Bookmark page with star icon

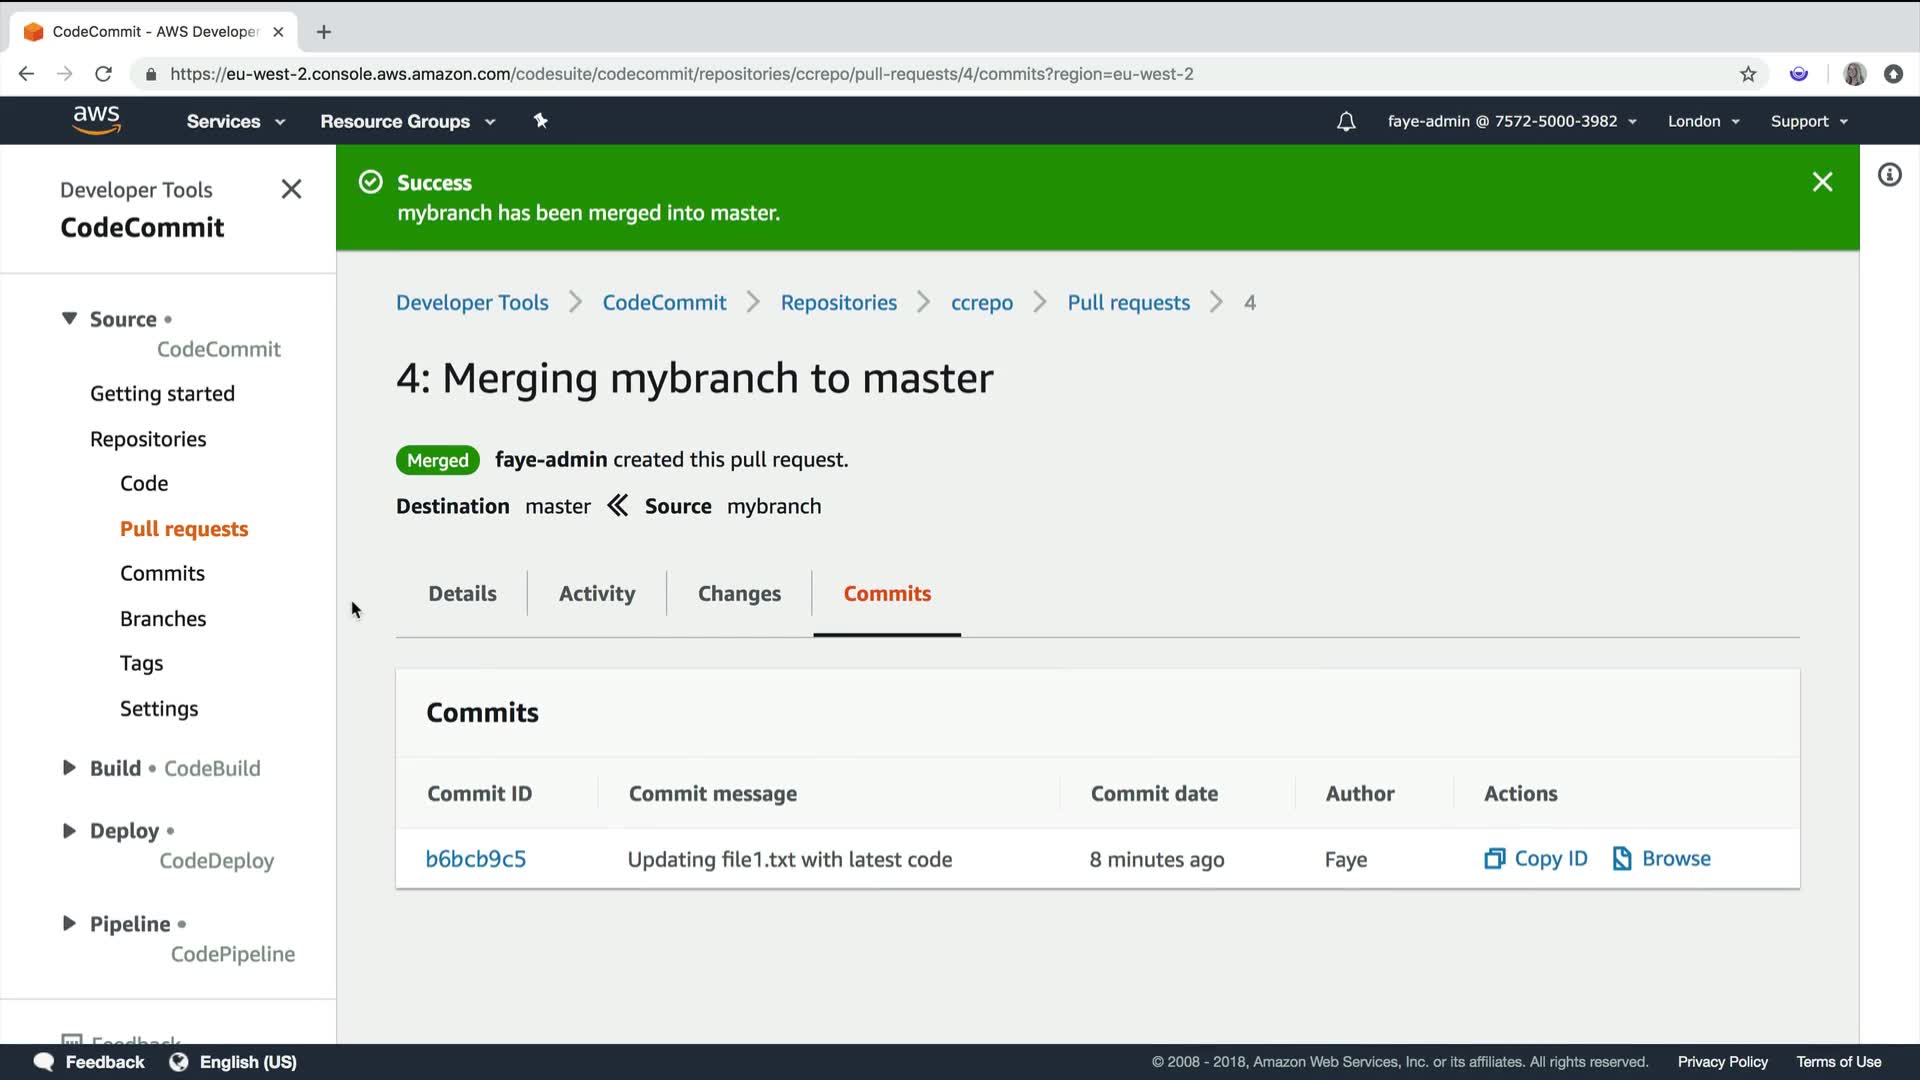pyautogui.click(x=1748, y=74)
